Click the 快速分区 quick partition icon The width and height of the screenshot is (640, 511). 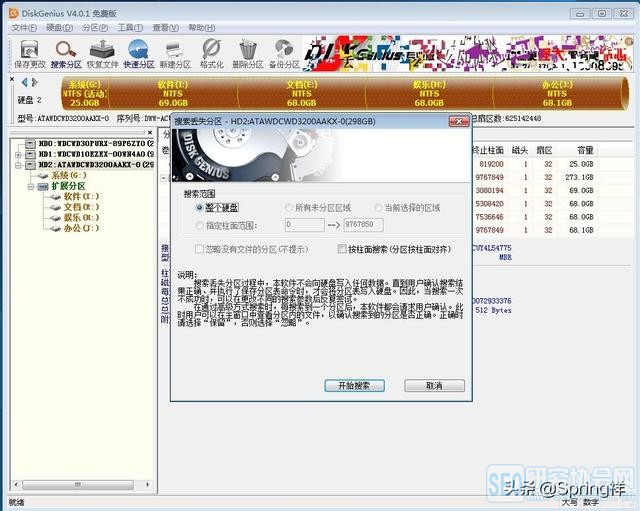[139, 53]
